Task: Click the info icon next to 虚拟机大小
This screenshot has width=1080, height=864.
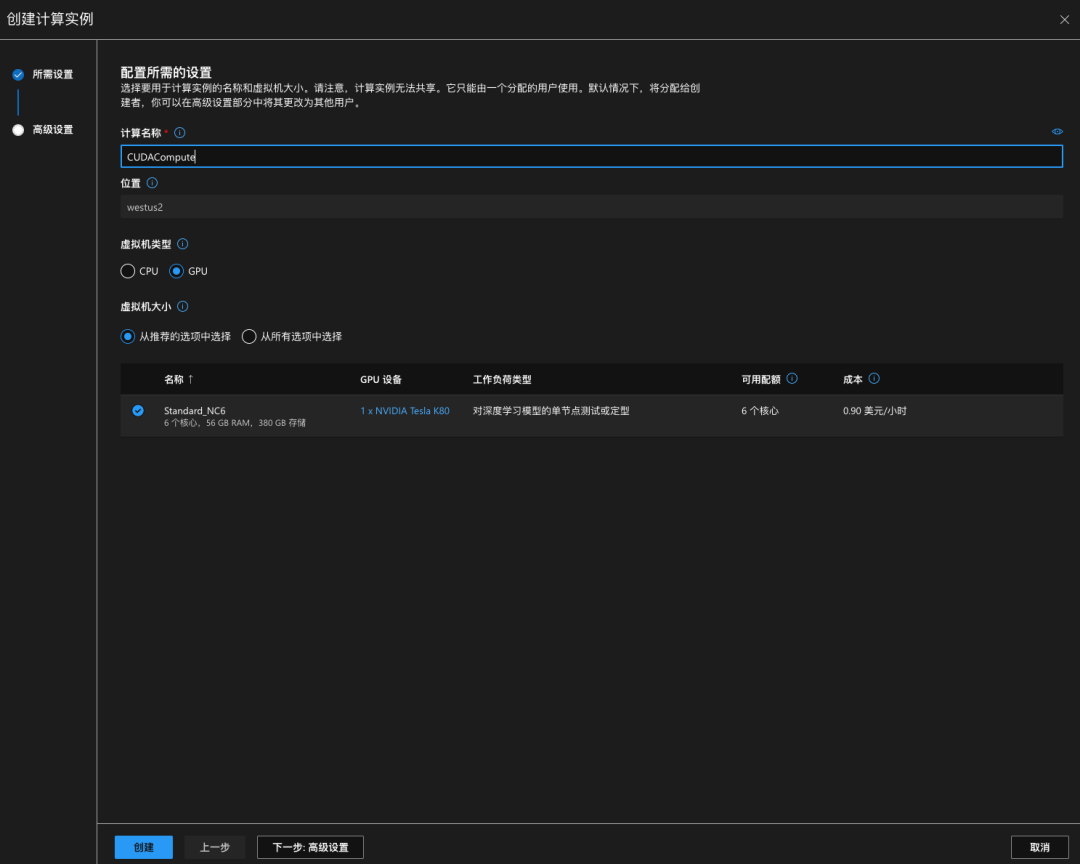Action: pos(183,307)
